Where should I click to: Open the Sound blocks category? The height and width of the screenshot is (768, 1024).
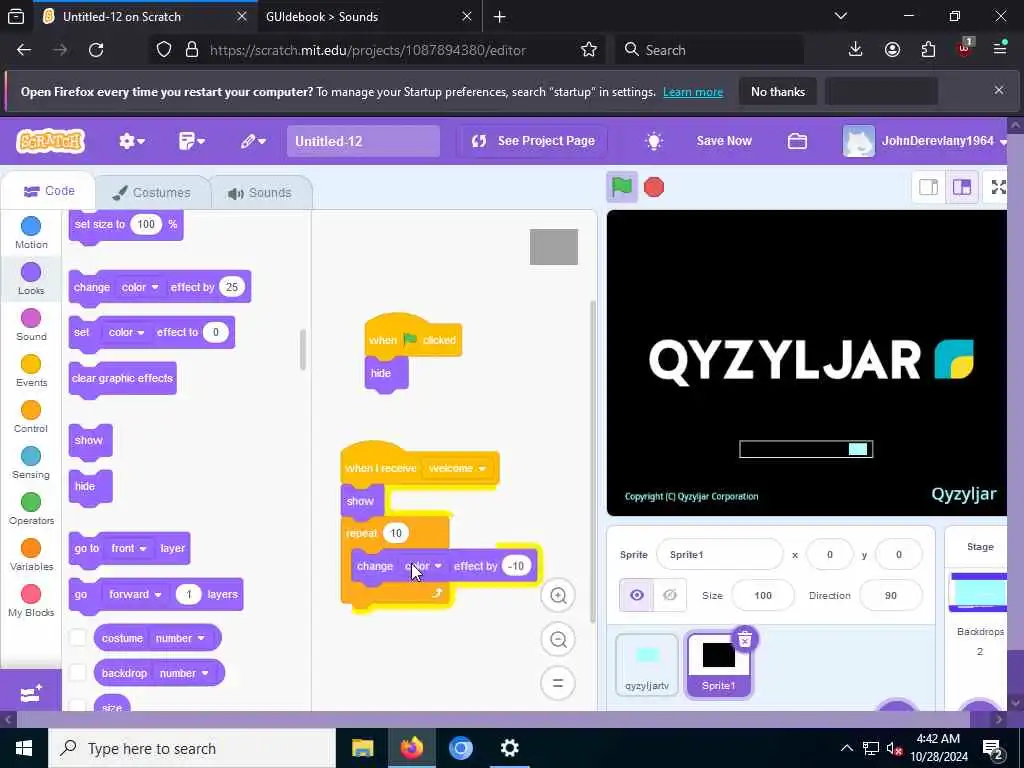(31, 325)
